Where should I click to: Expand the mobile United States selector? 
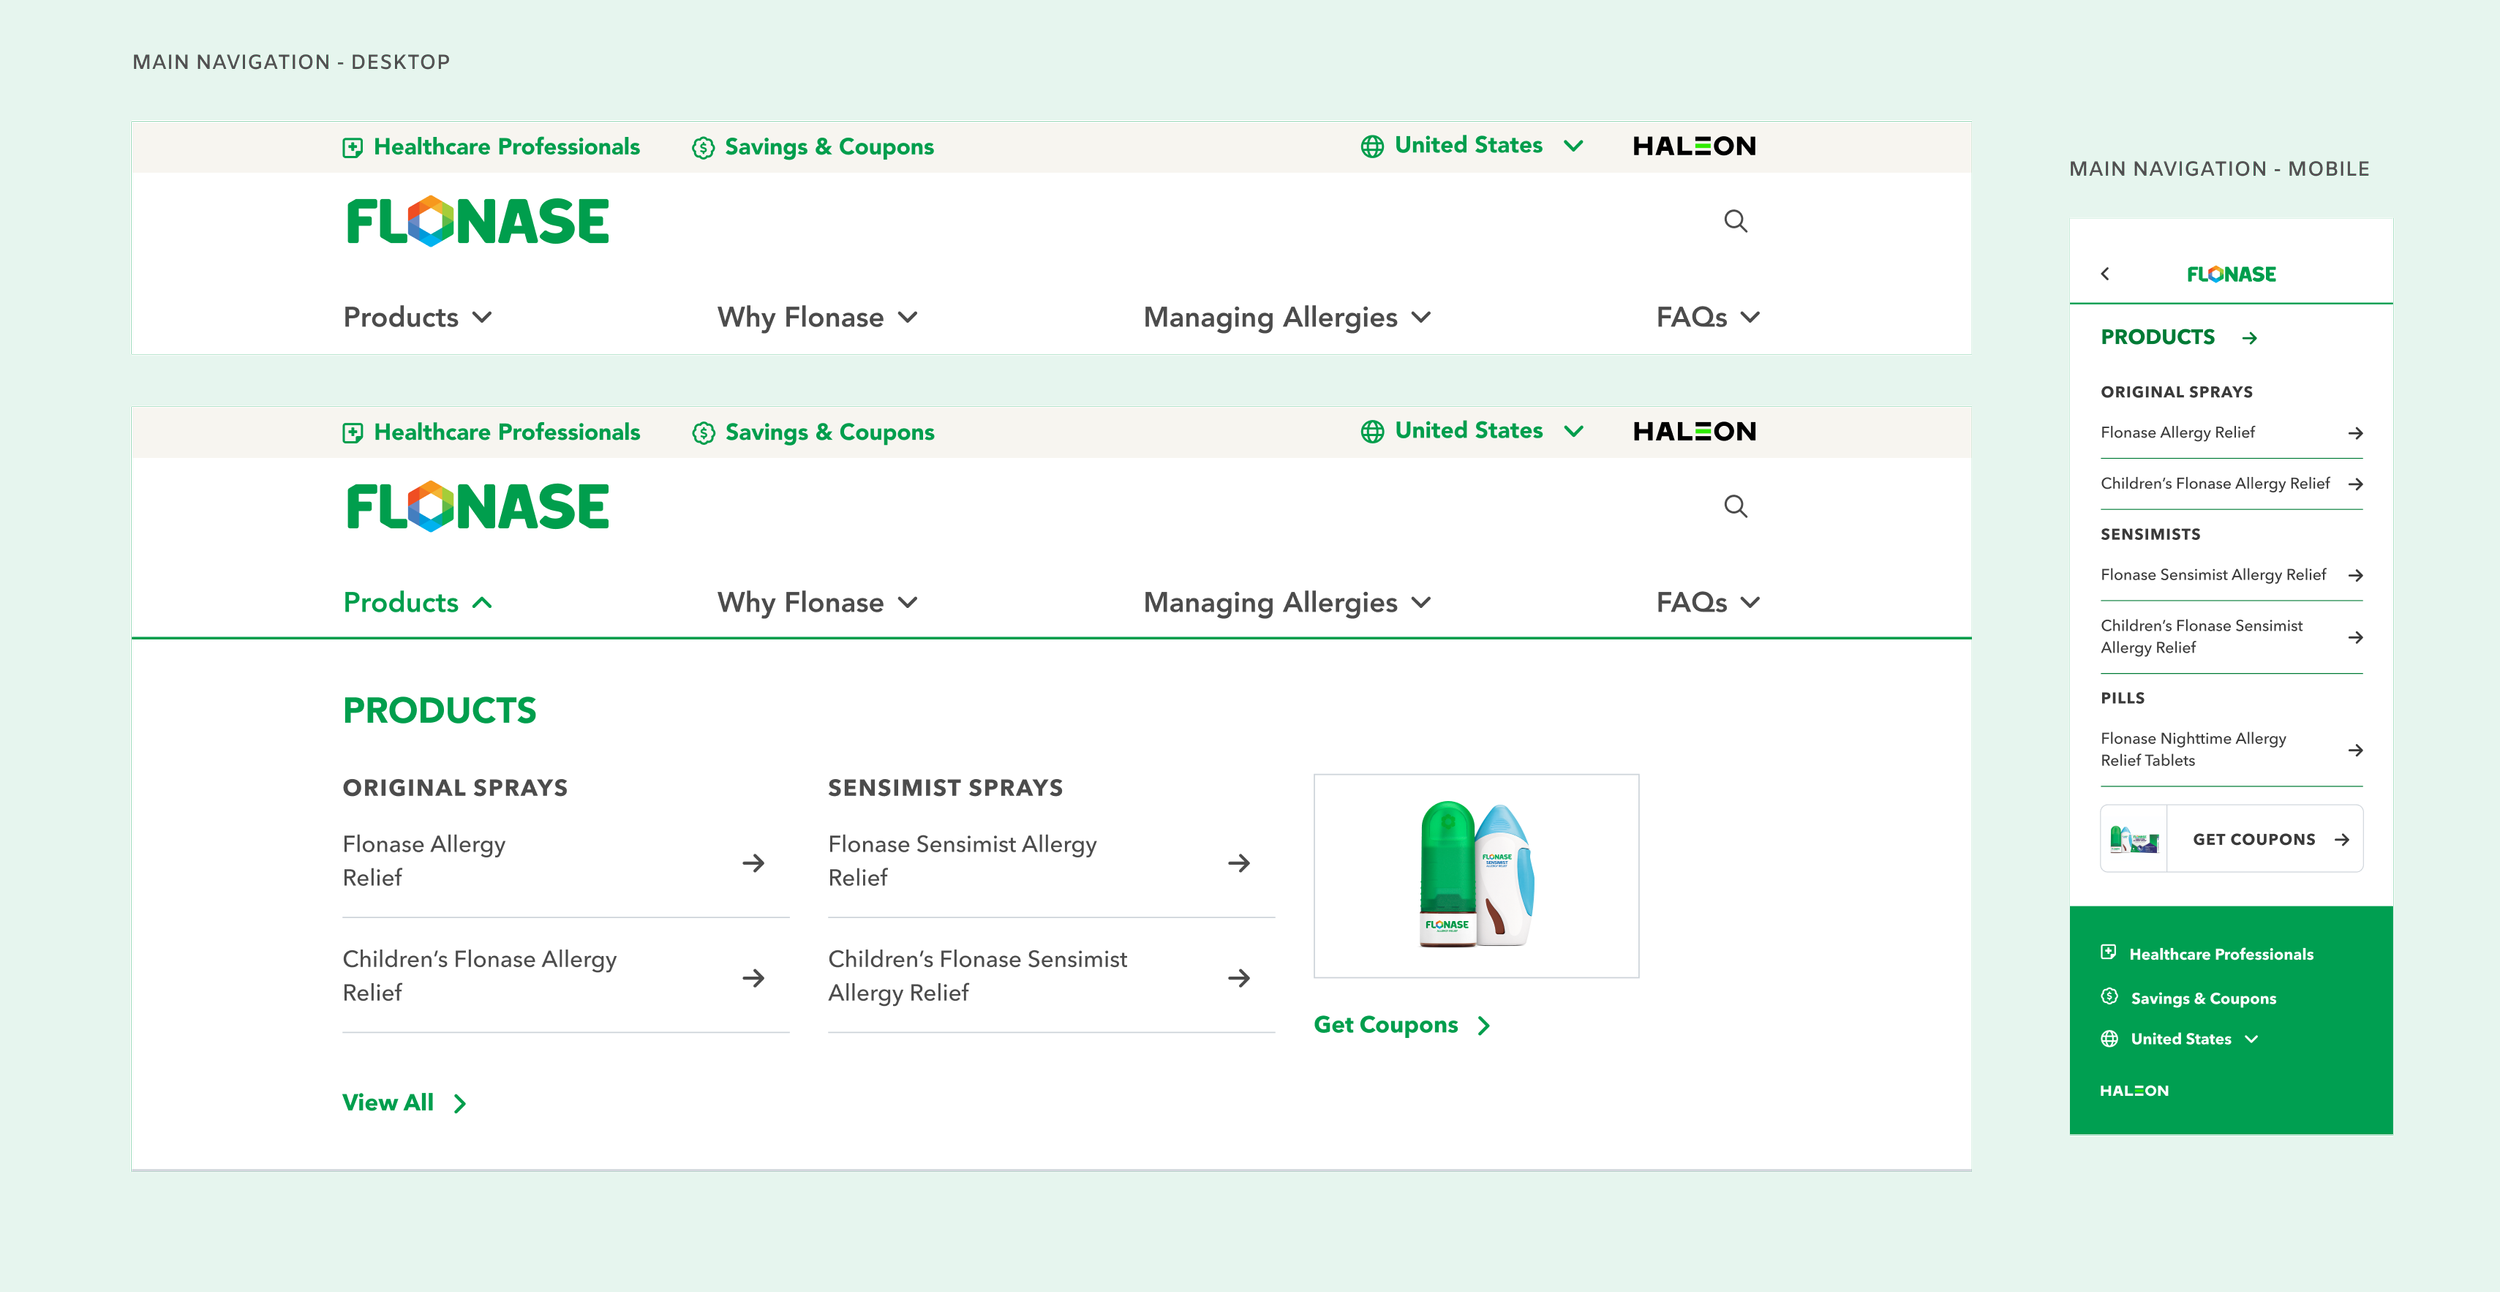pyautogui.click(x=2181, y=1039)
